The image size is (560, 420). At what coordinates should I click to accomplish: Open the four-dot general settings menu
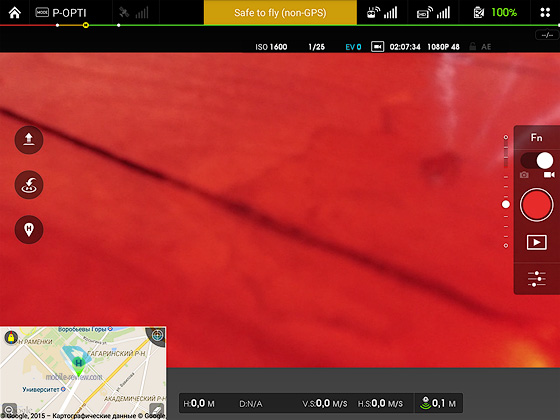pos(545,13)
